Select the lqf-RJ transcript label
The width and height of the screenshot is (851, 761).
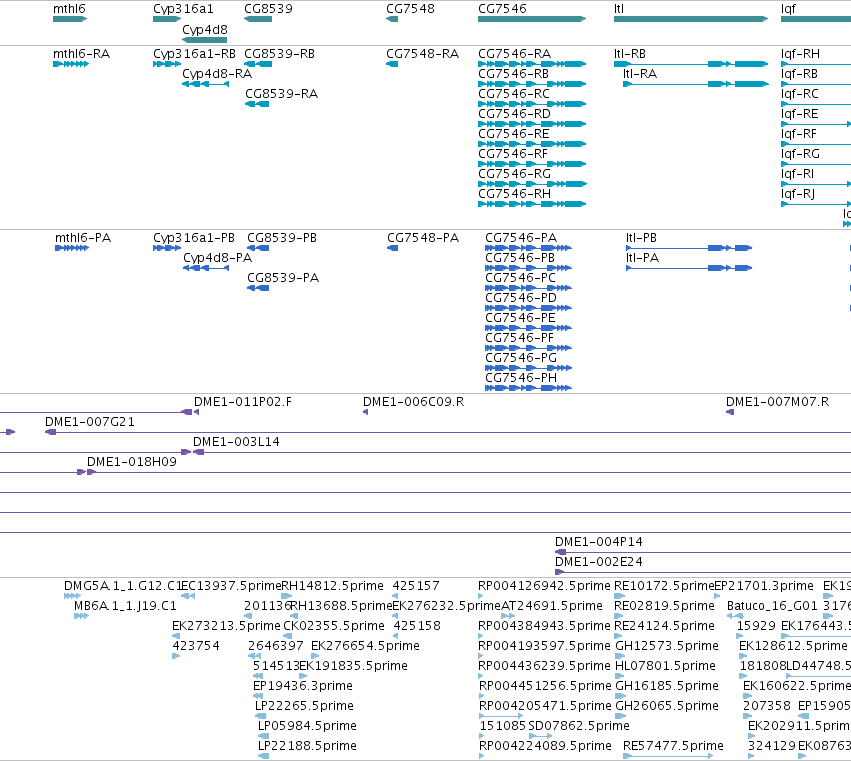pos(798,194)
